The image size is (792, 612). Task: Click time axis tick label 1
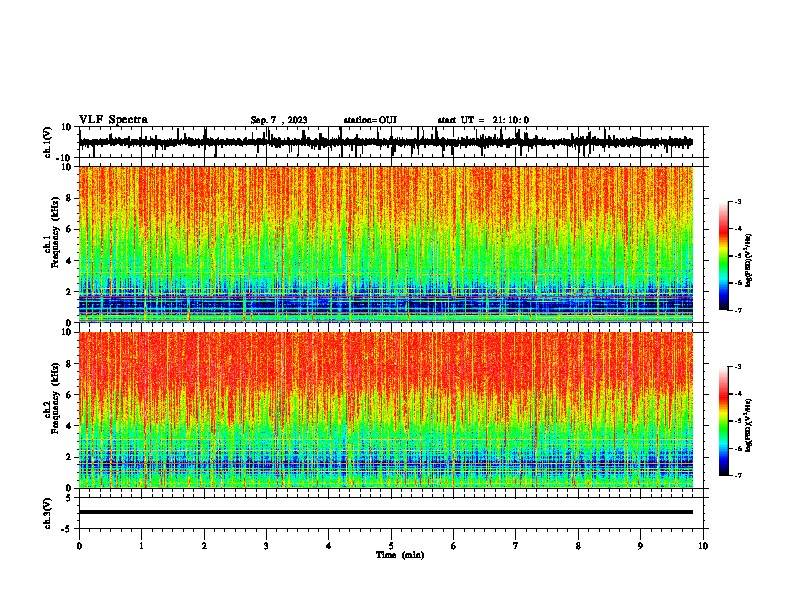click(141, 546)
